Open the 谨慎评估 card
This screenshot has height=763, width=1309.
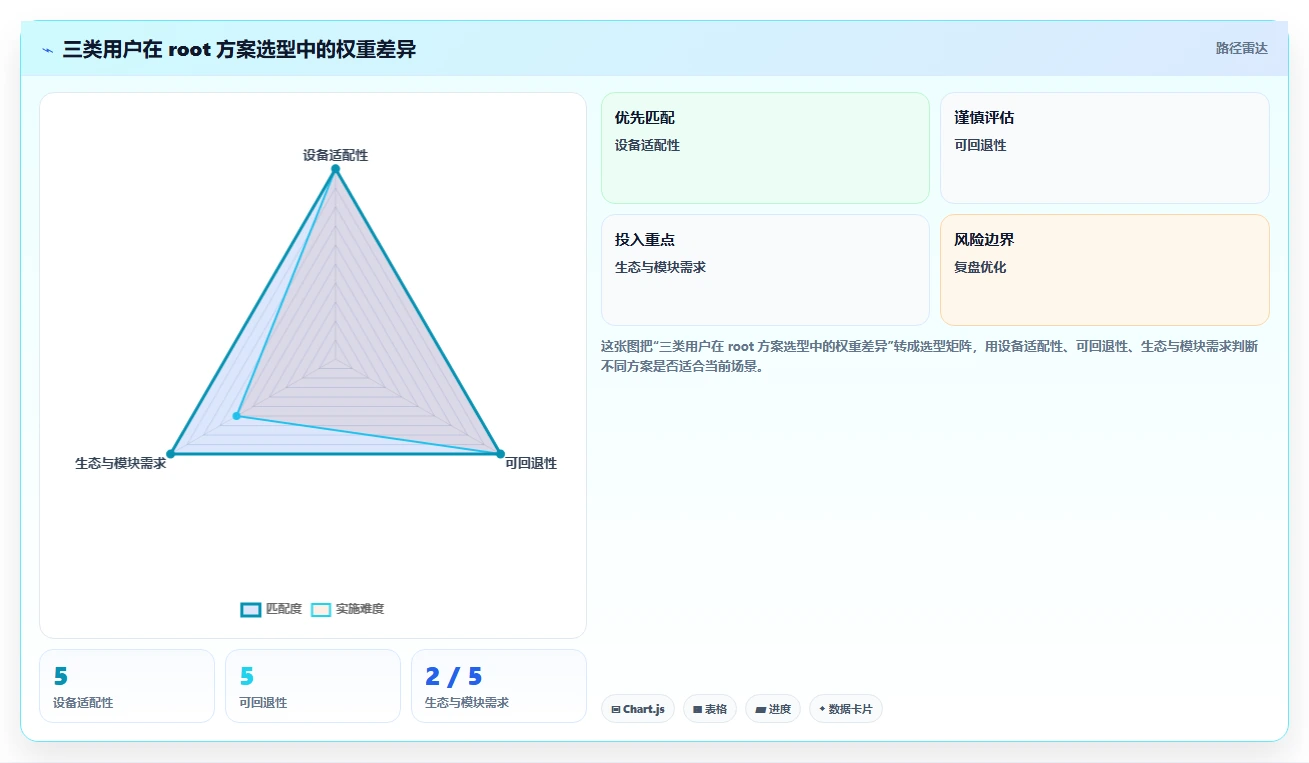pos(1105,148)
